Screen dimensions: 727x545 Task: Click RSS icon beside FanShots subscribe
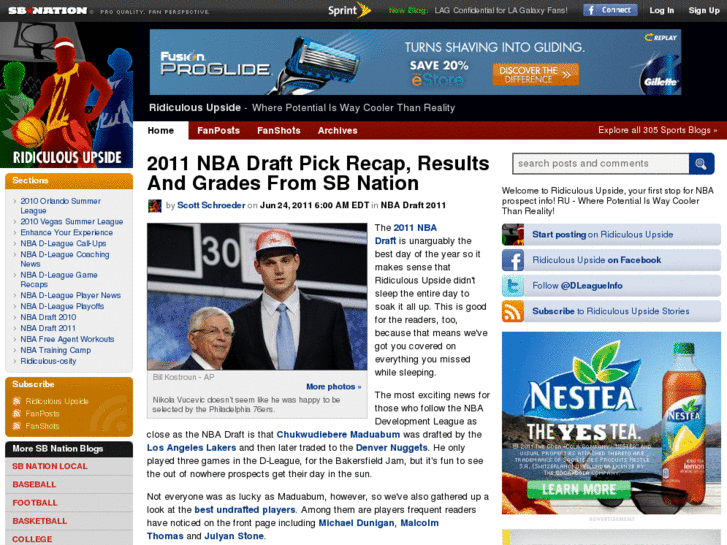(x=17, y=426)
